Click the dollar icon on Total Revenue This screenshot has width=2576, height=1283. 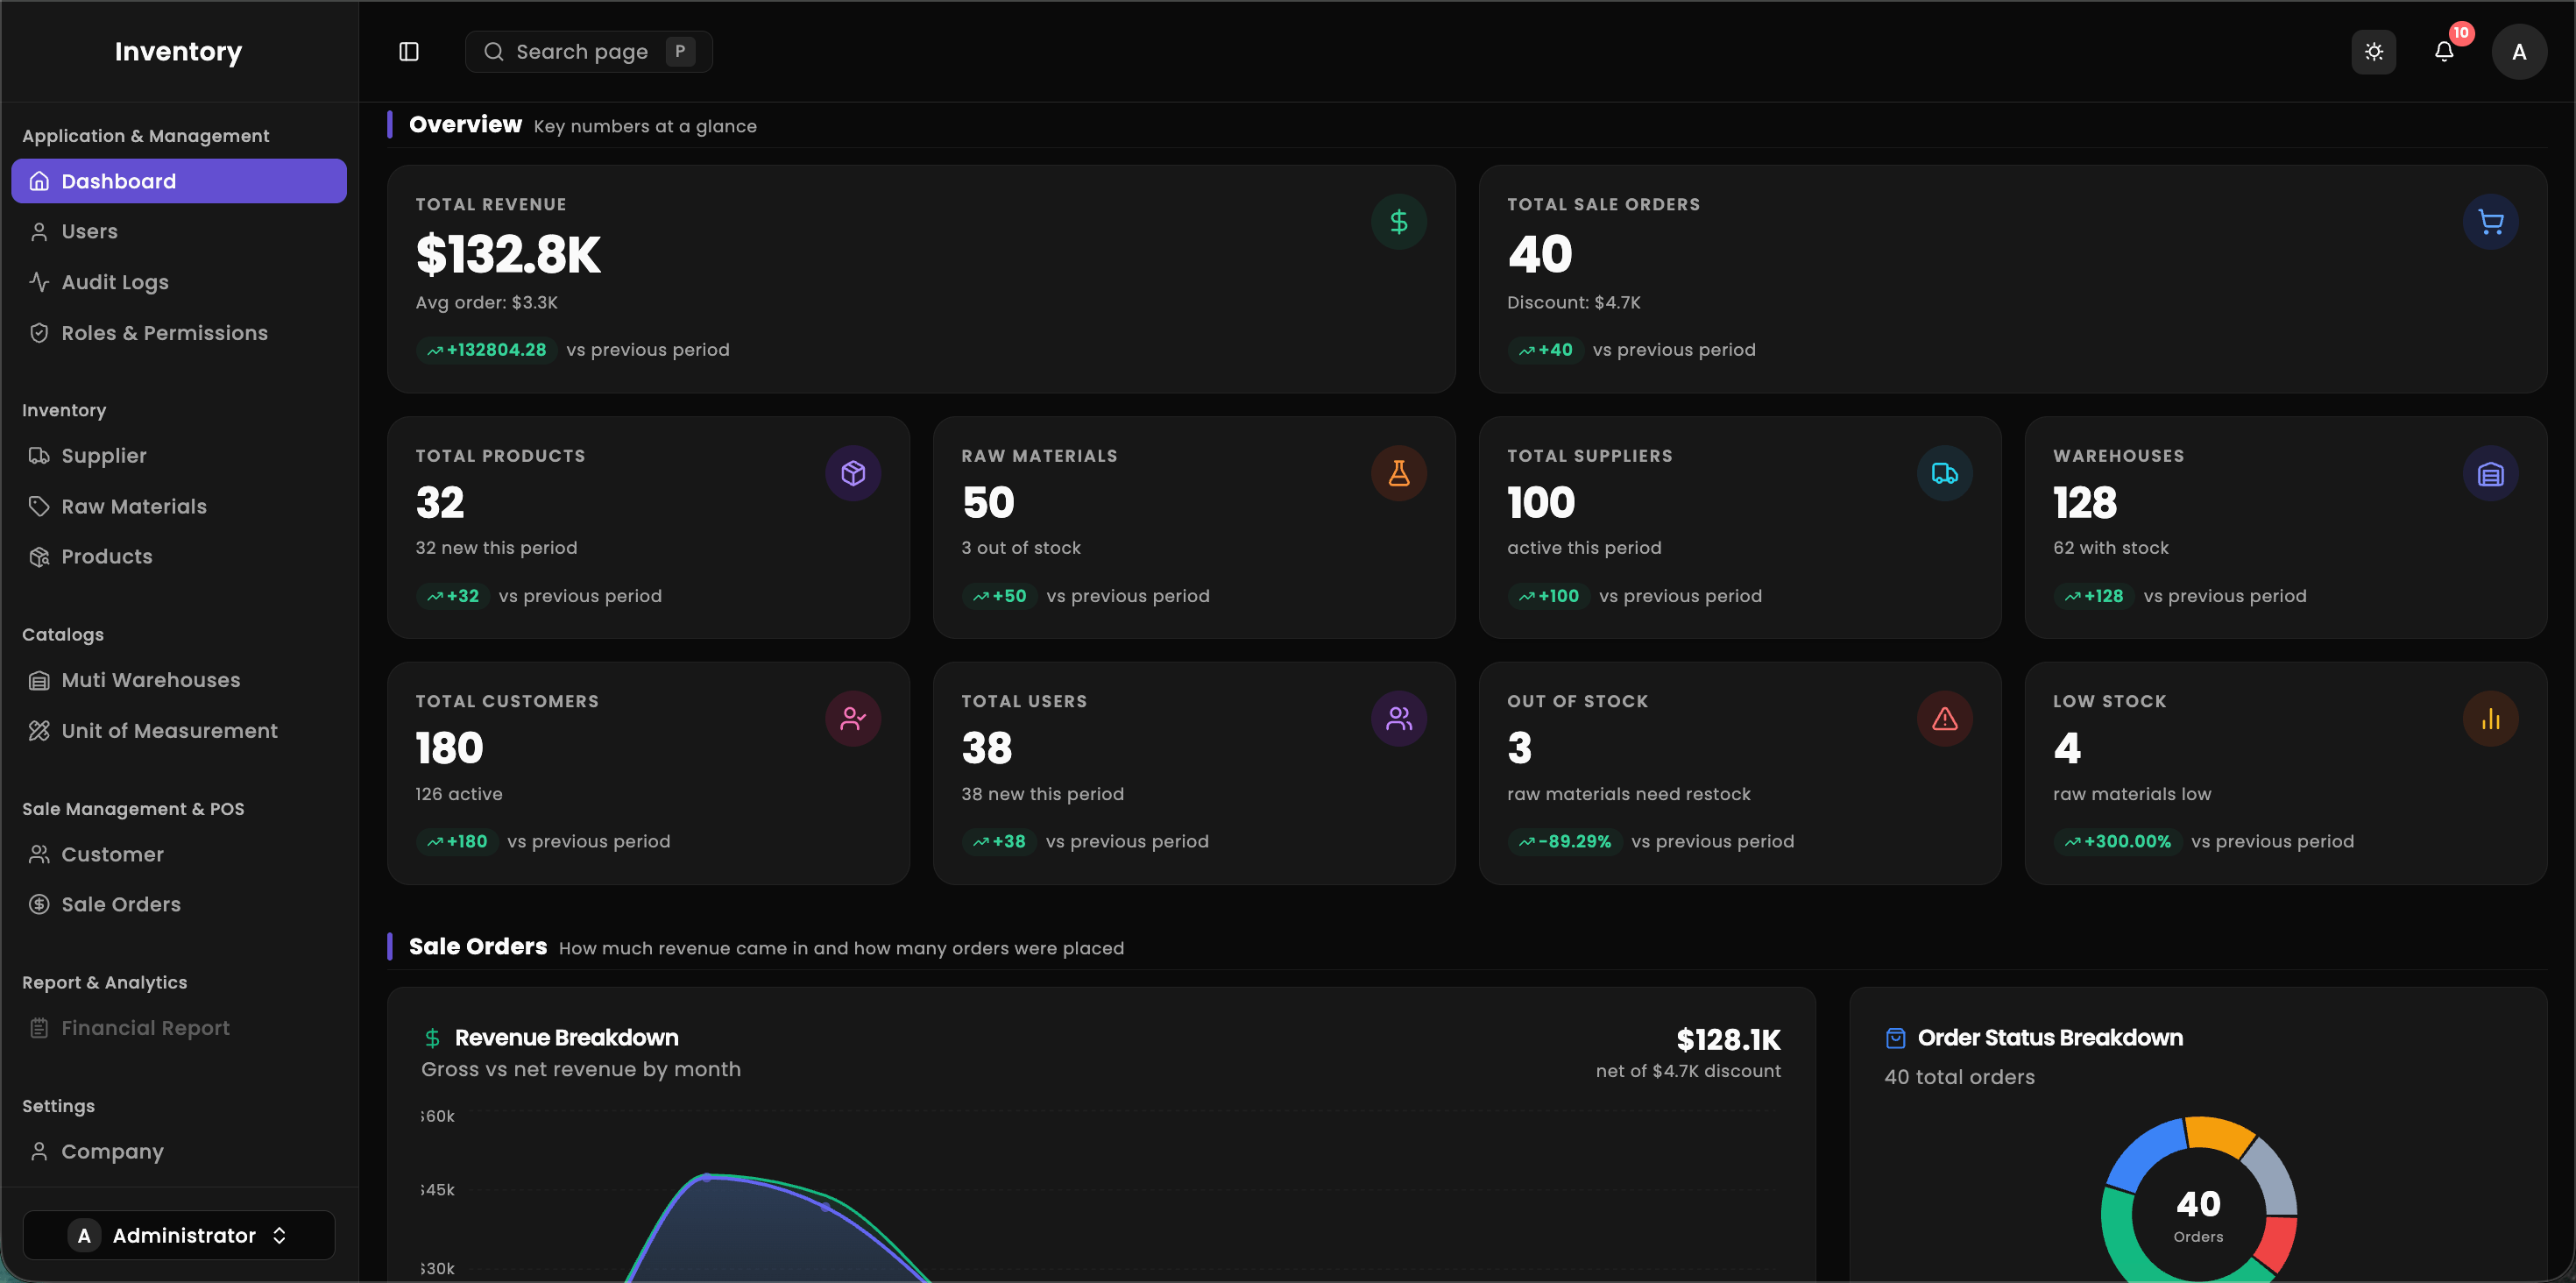(1398, 222)
